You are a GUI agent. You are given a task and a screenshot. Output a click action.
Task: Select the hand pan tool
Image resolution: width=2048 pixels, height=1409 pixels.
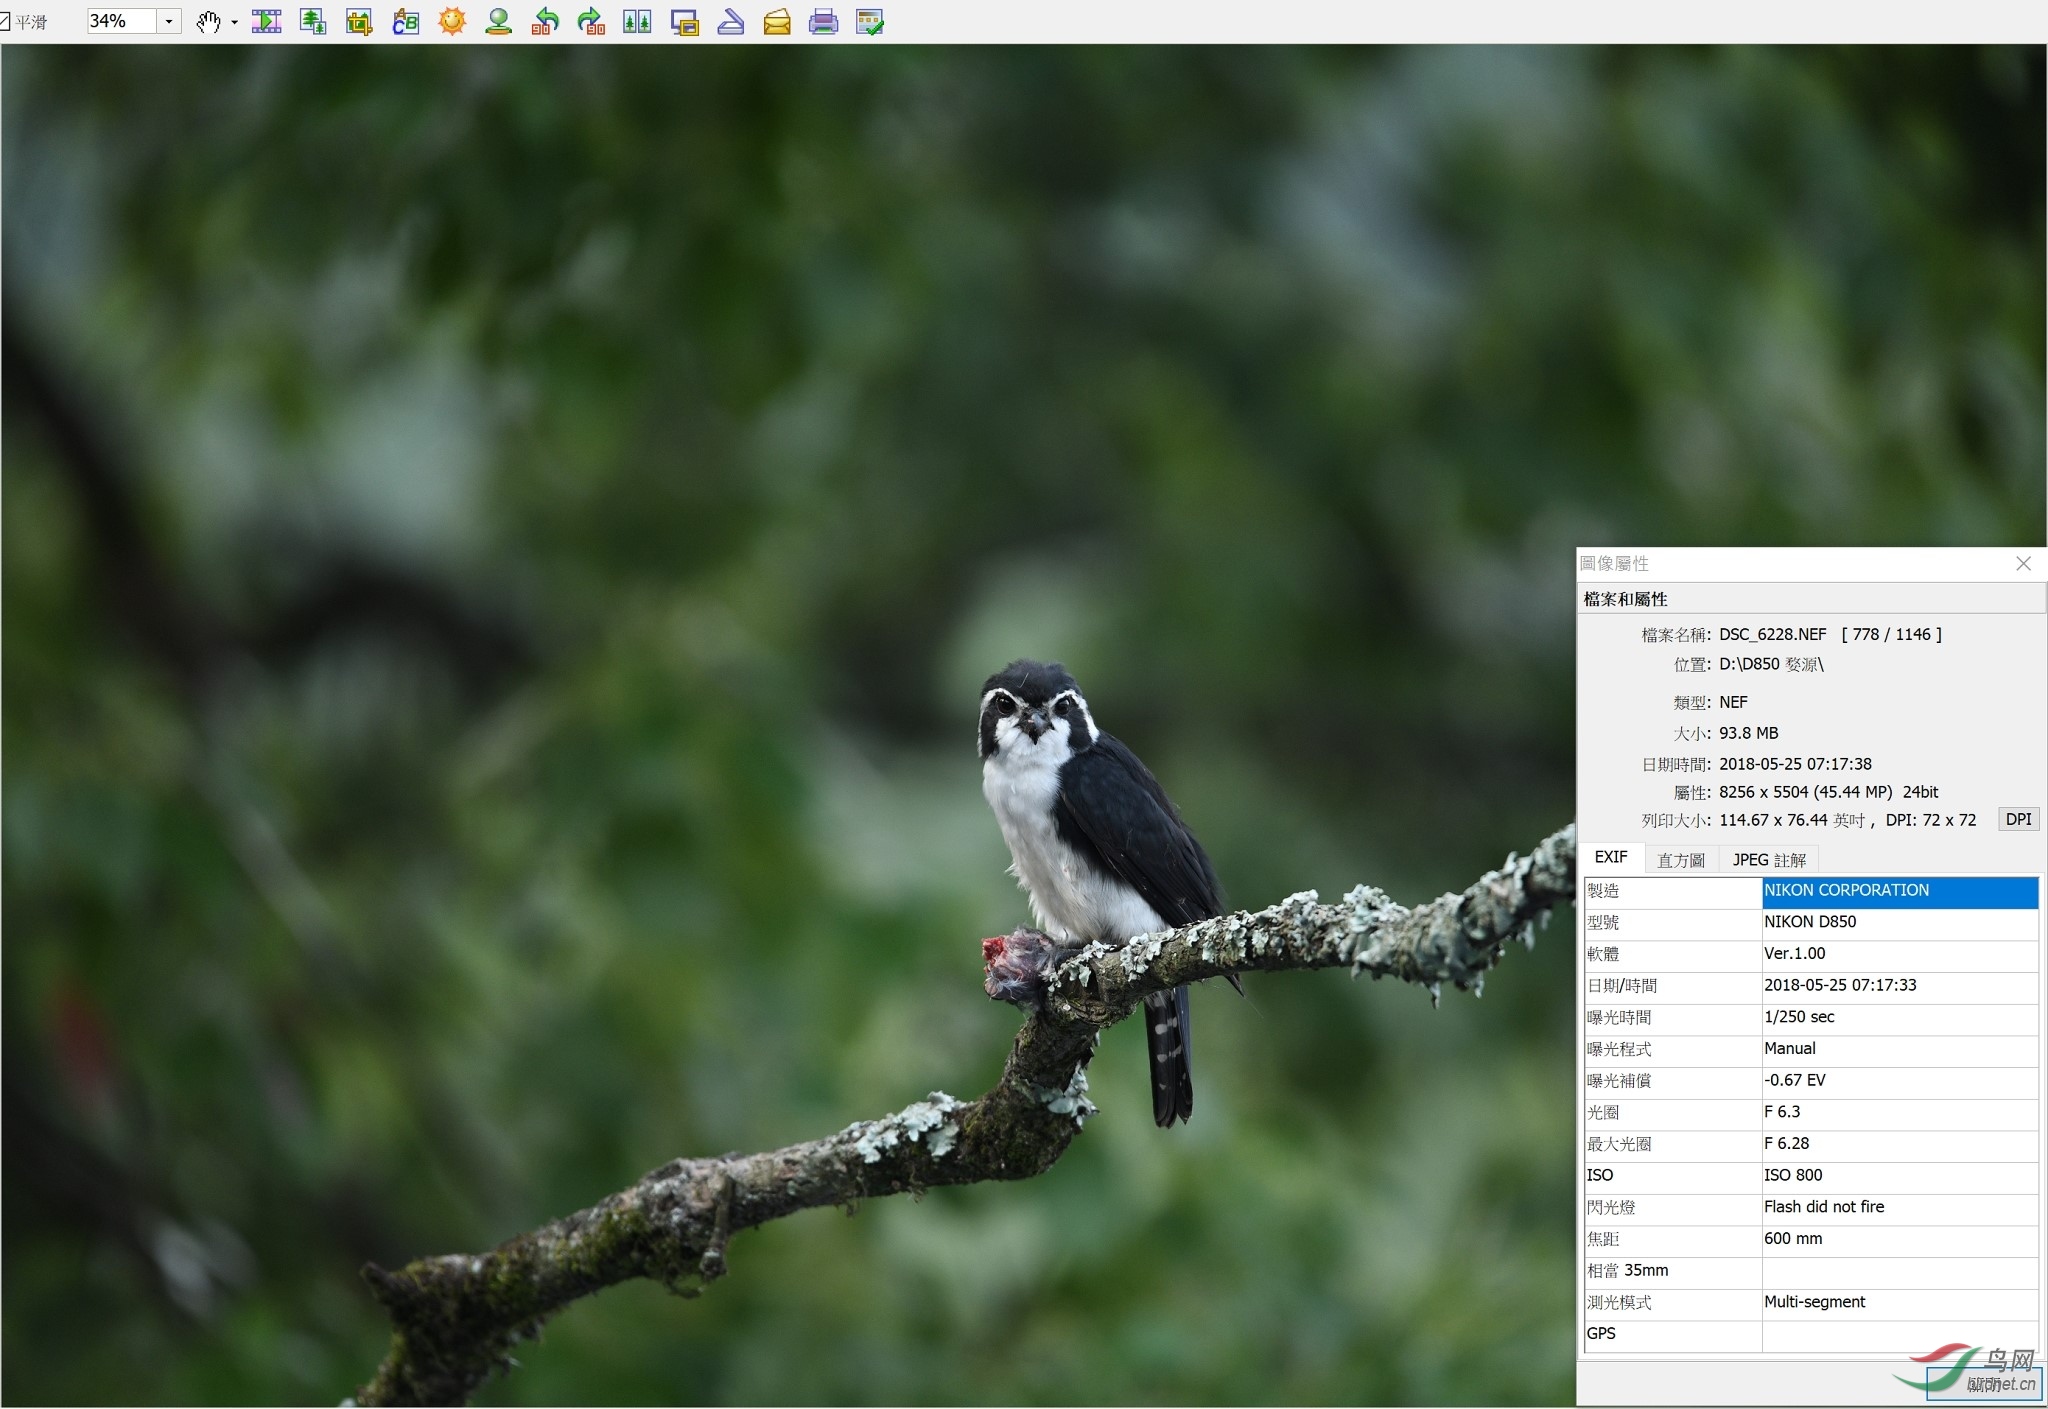point(208,21)
